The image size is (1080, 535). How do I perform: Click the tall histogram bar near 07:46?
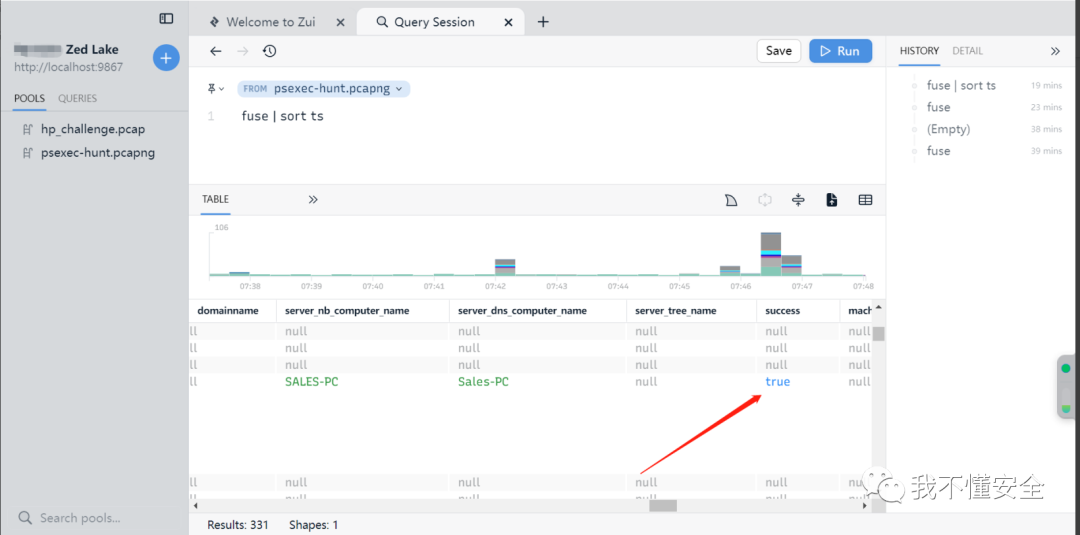[771, 254]
